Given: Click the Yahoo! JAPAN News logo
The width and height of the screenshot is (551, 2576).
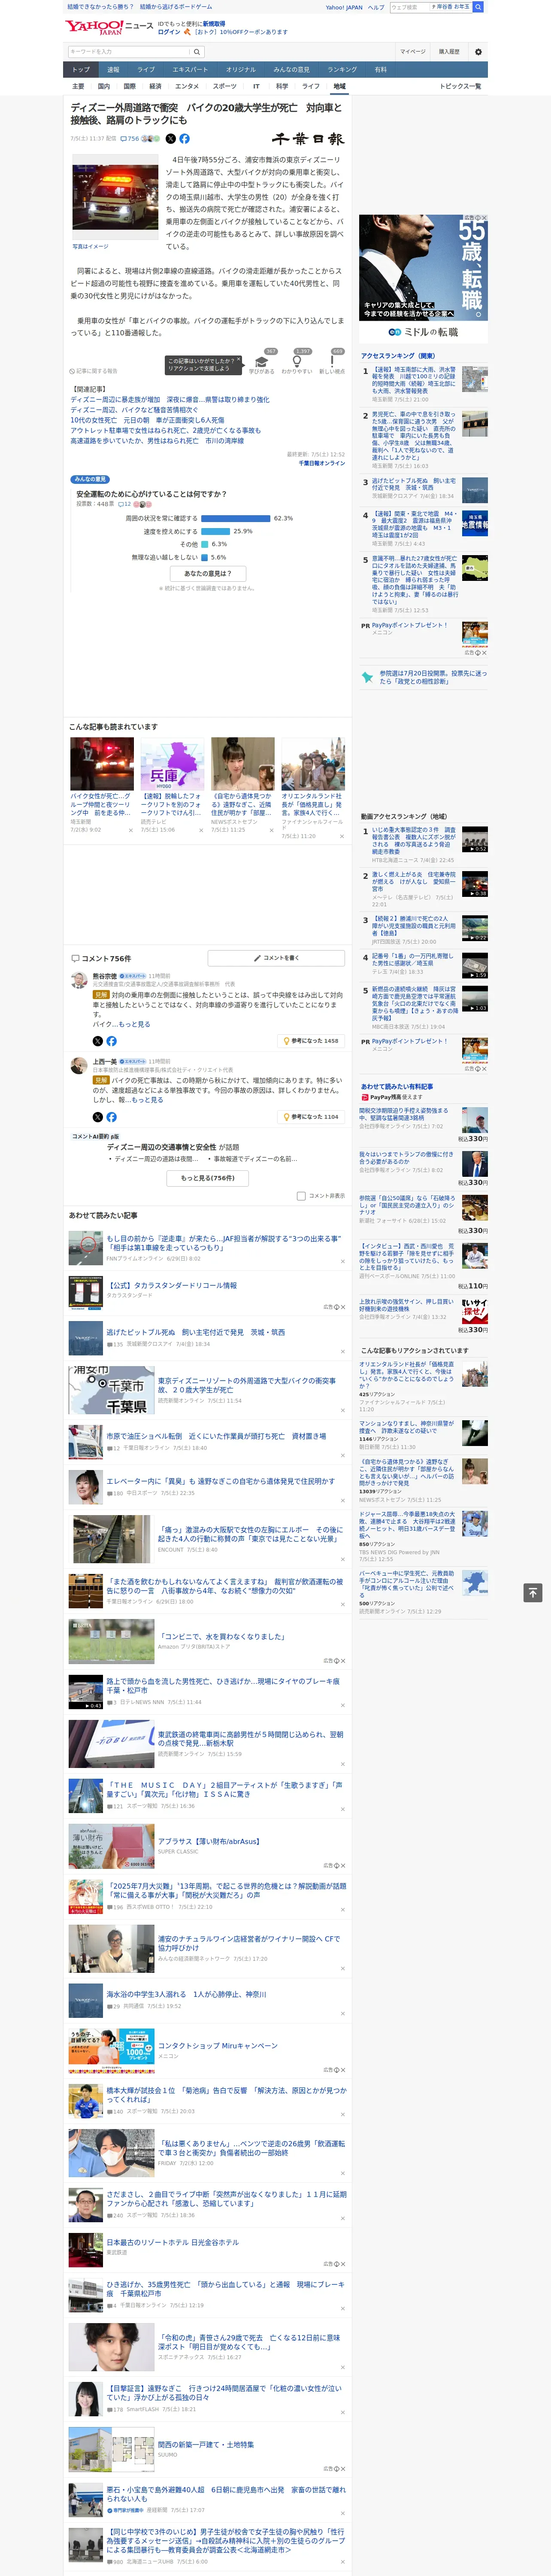Looking at the screenshot, I should coord(109,27).
